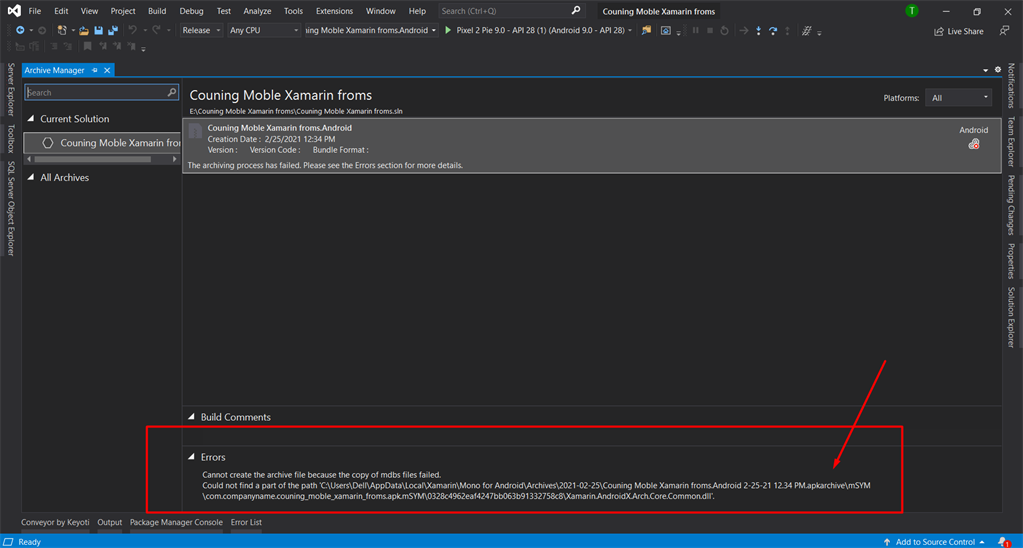
Task: Open the tab list dropdown arrow
Action: 985,70
